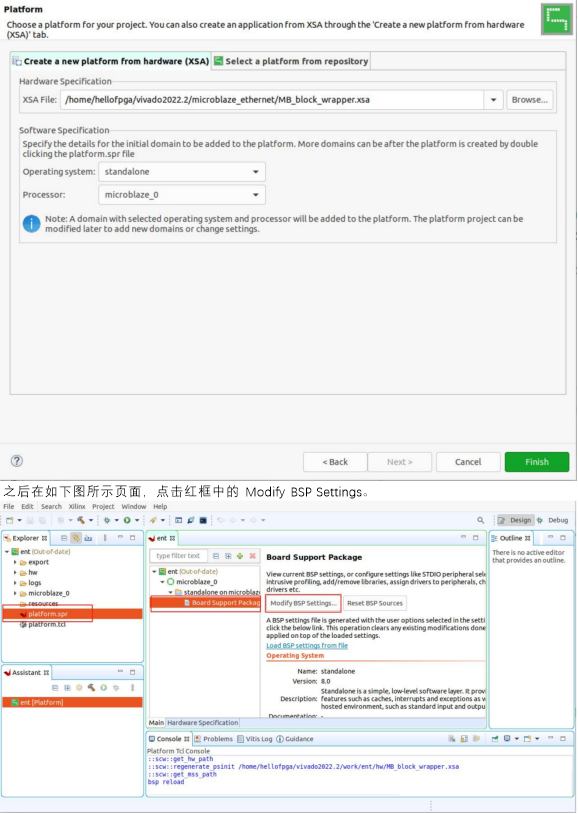This screenshot has height=814, width=578.
Task: Click the green plus add icon beside filter
Action: (240, 556)
